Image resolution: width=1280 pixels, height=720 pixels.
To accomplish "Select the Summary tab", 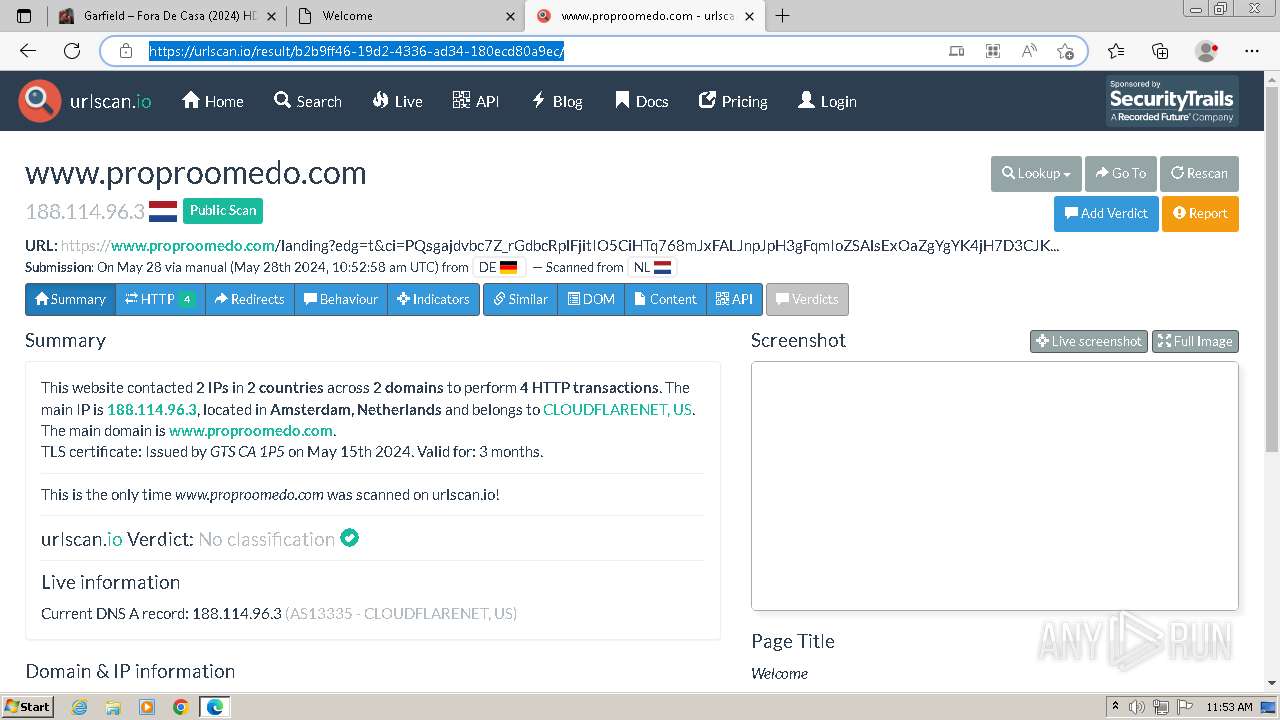I will (70, 299).
